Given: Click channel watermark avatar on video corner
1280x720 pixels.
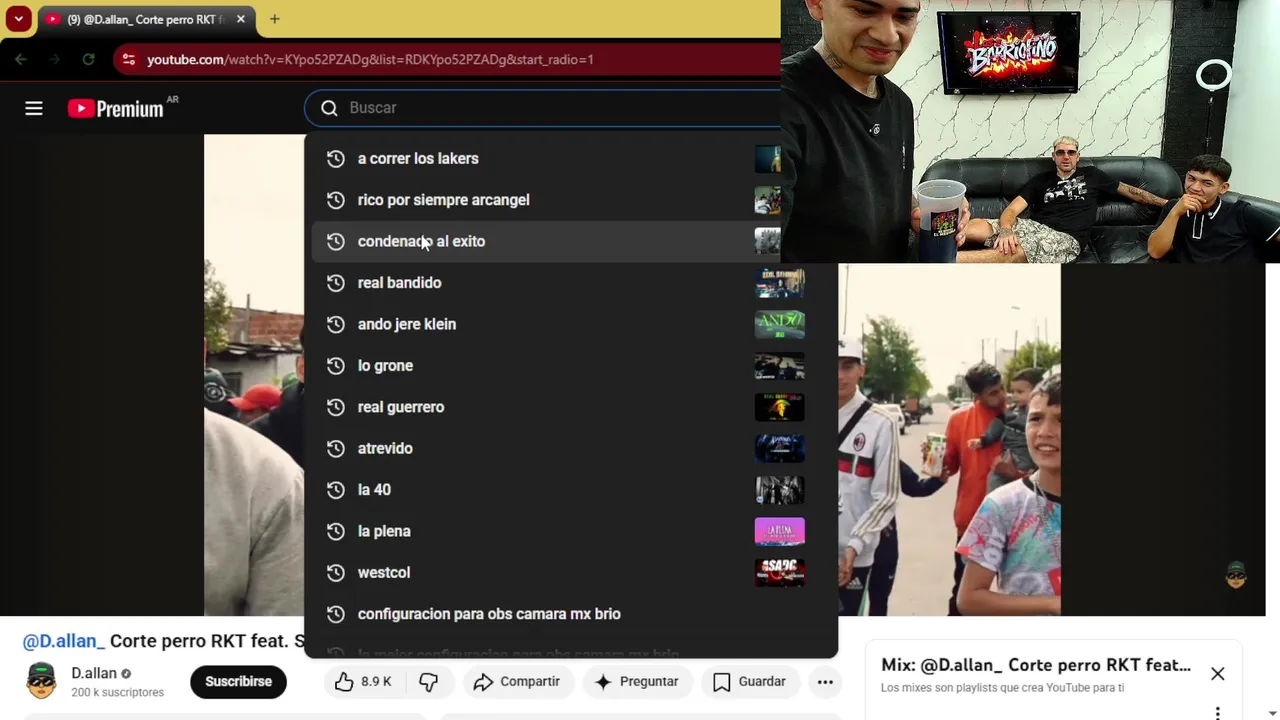Looking at the screenshot, I should 1236,575.
